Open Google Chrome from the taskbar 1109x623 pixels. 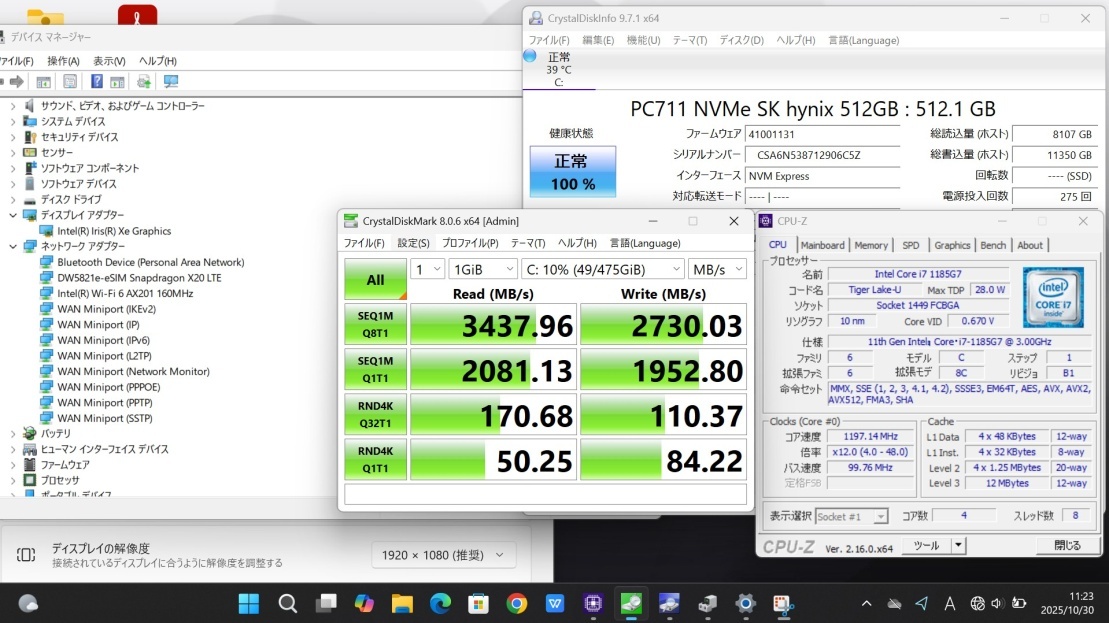tap(517, 603)
